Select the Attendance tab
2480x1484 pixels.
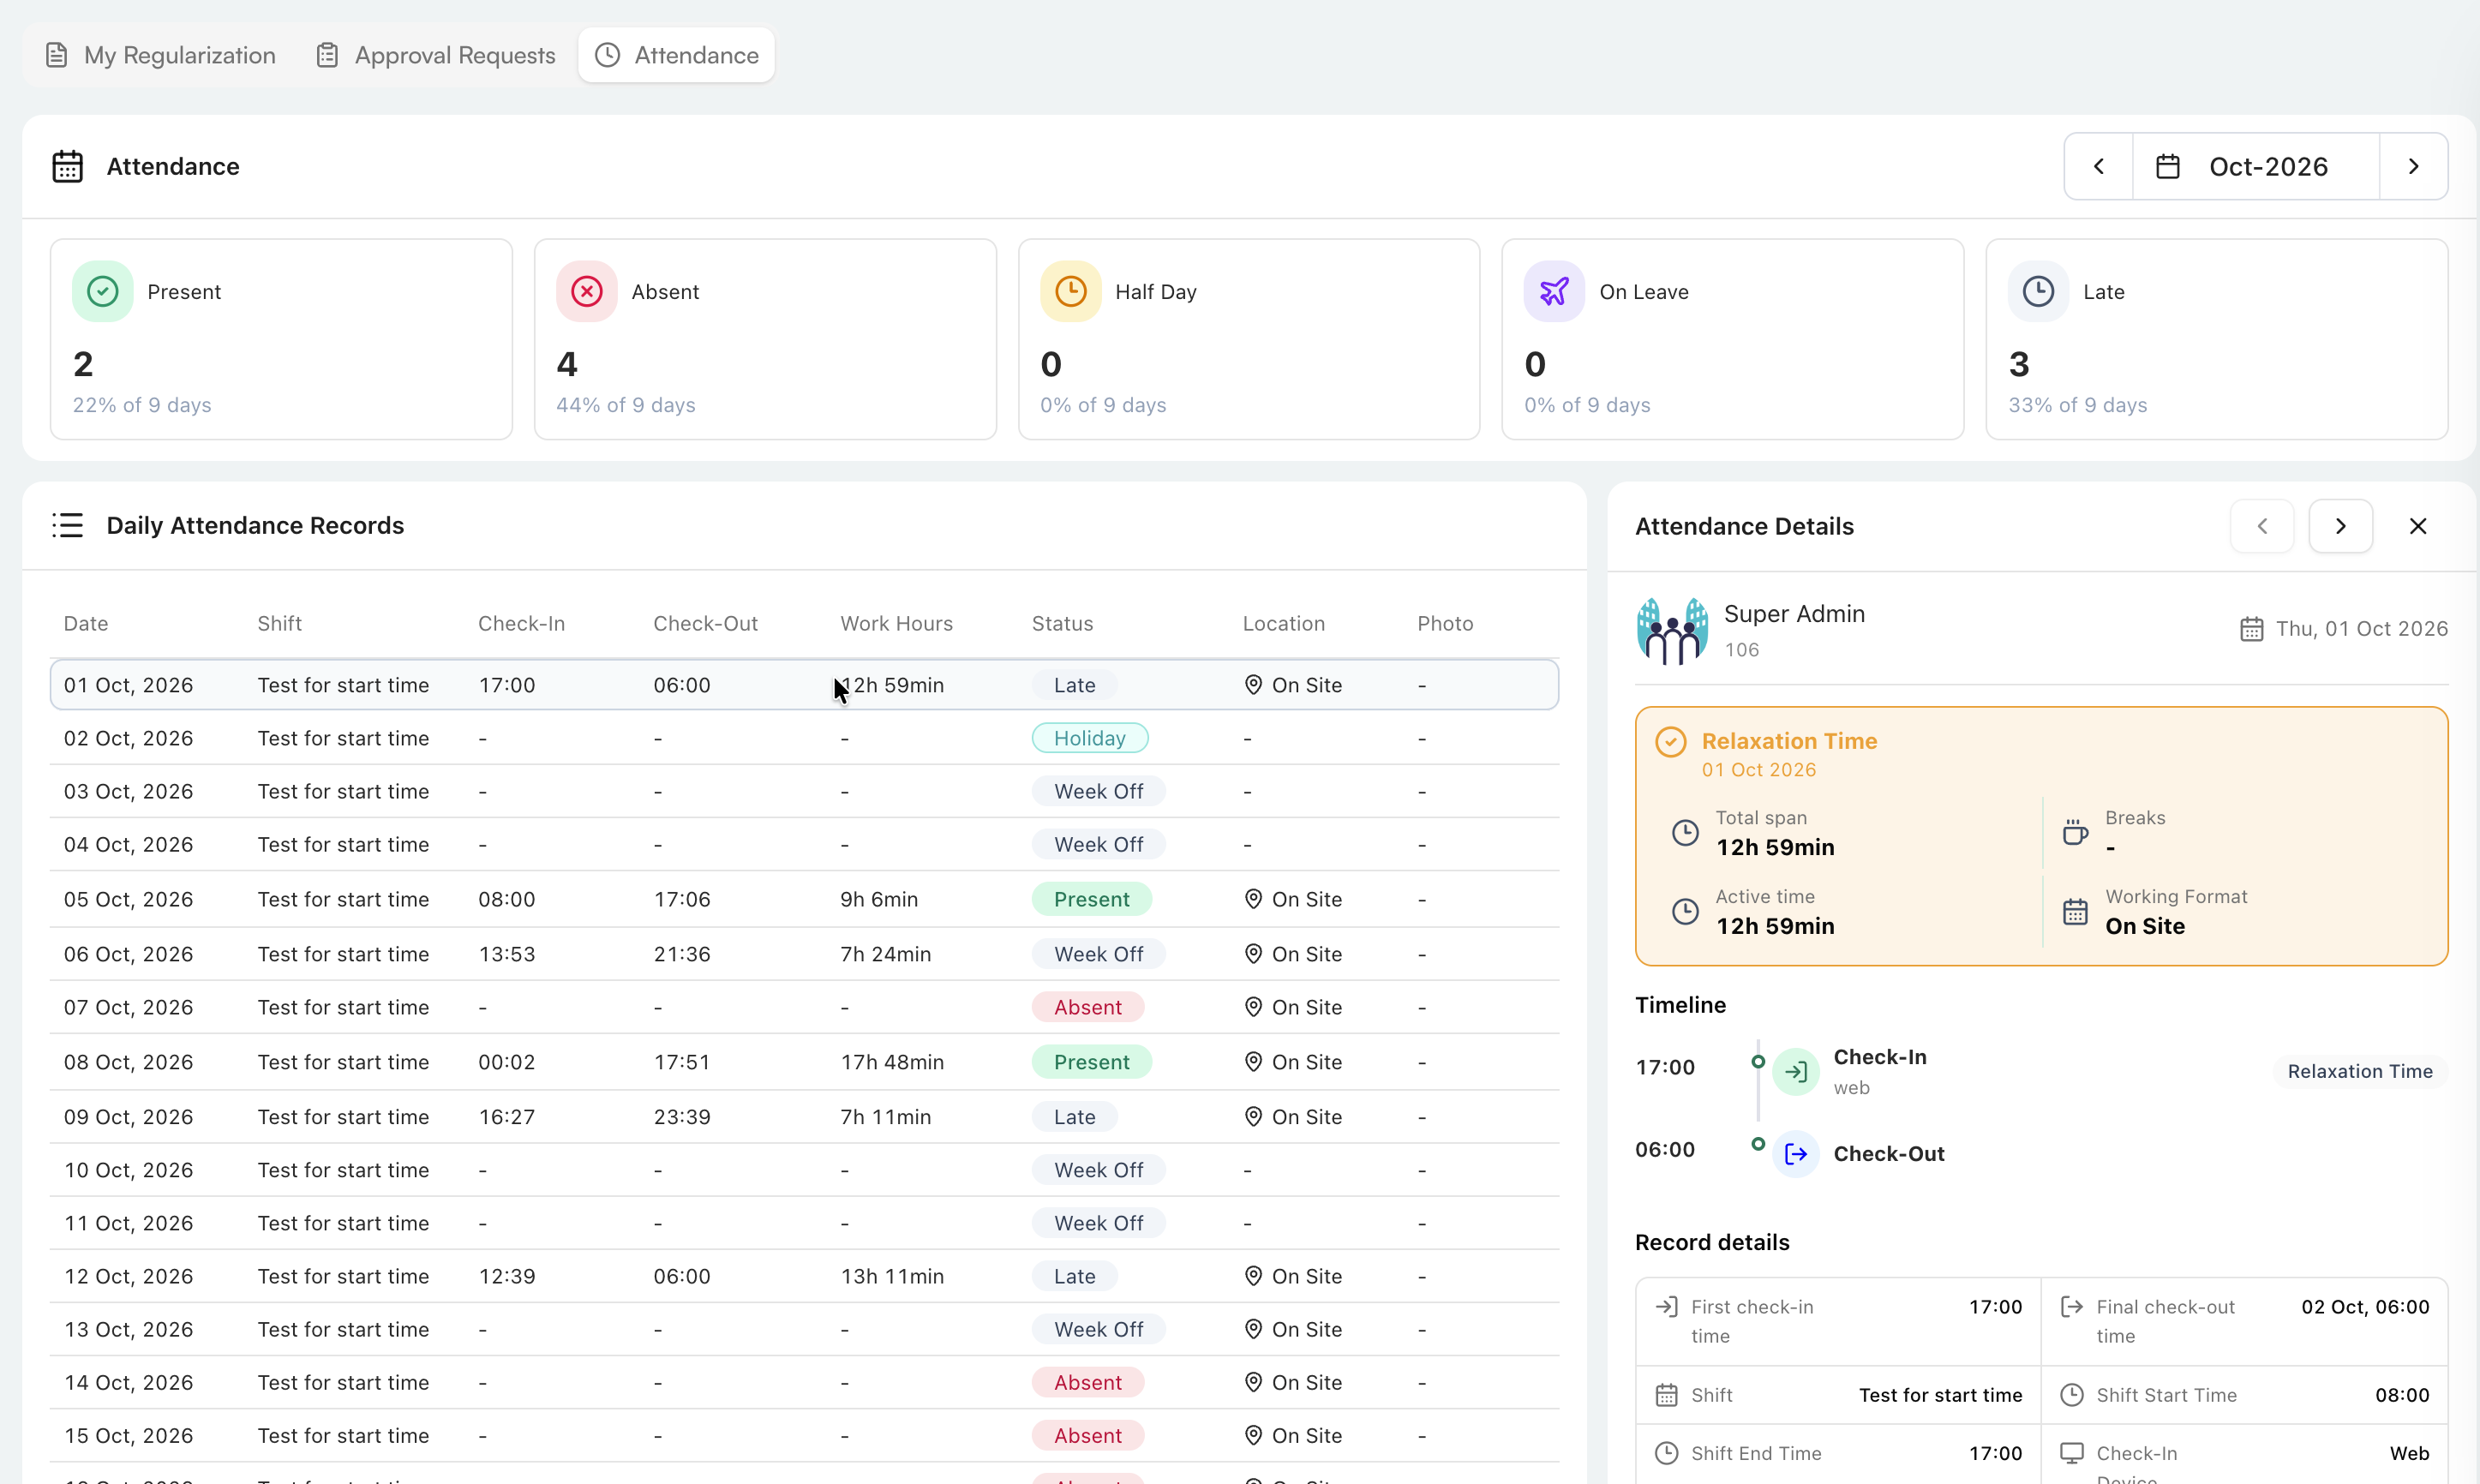coord(676,55)
